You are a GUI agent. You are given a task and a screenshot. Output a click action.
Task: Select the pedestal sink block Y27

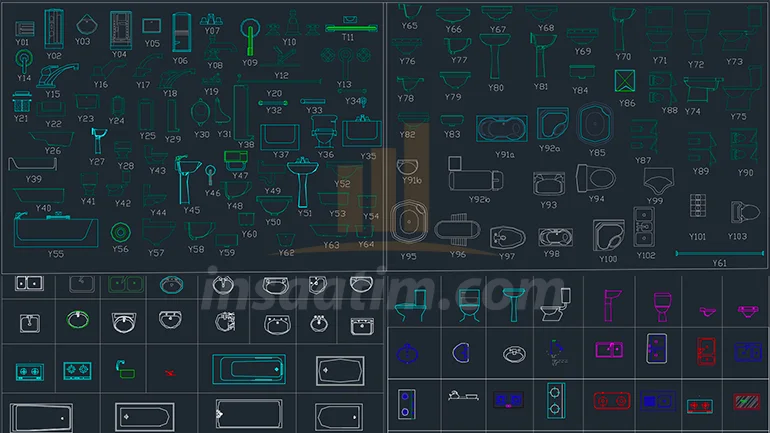98,141
